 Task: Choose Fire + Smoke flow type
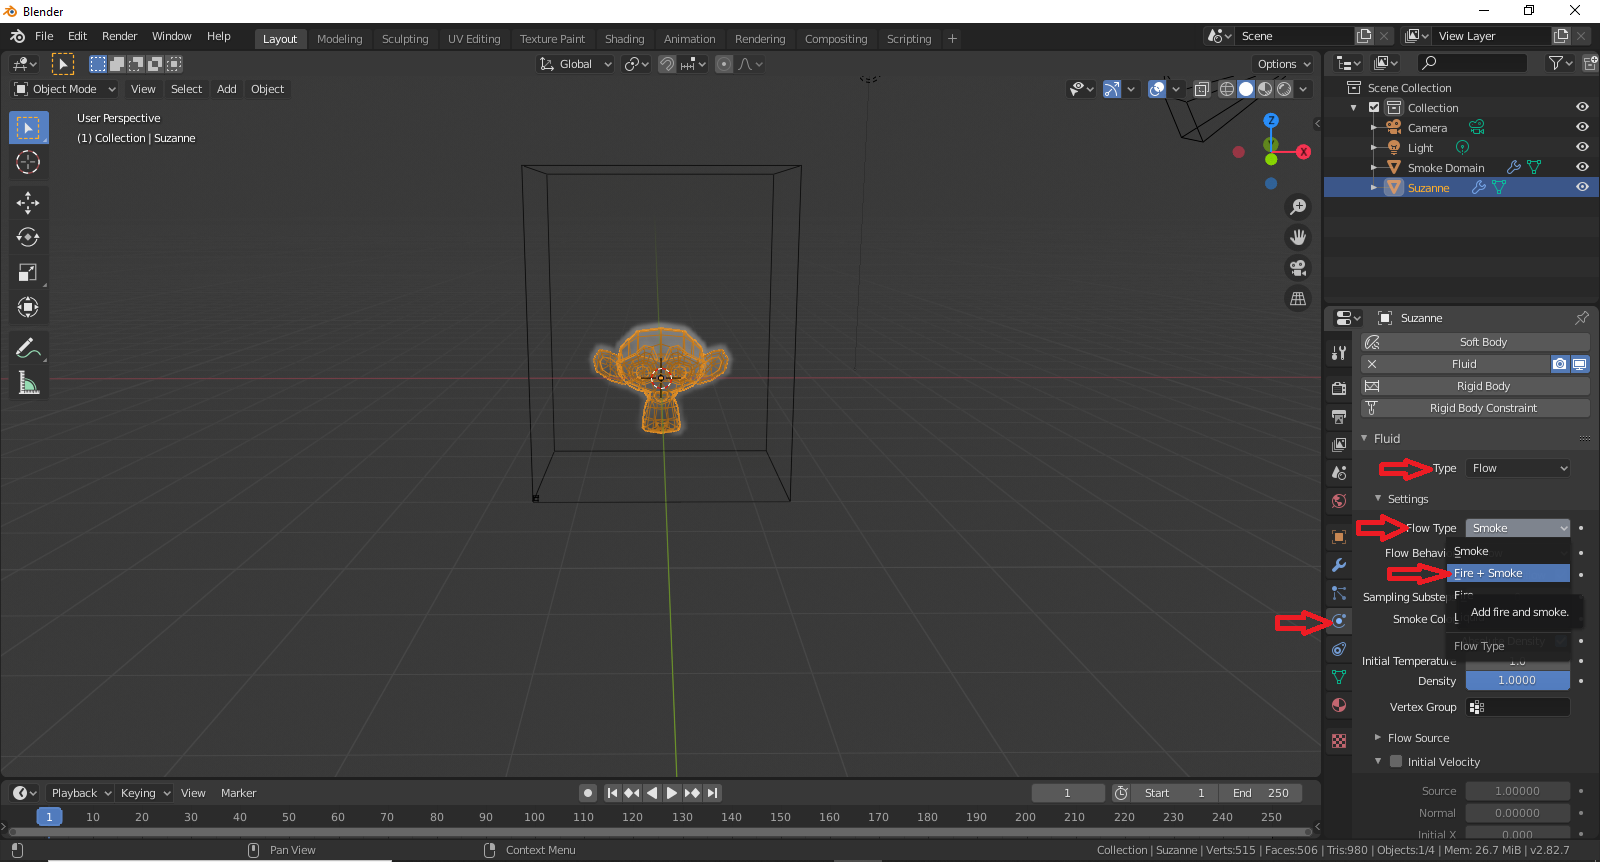1509,573
